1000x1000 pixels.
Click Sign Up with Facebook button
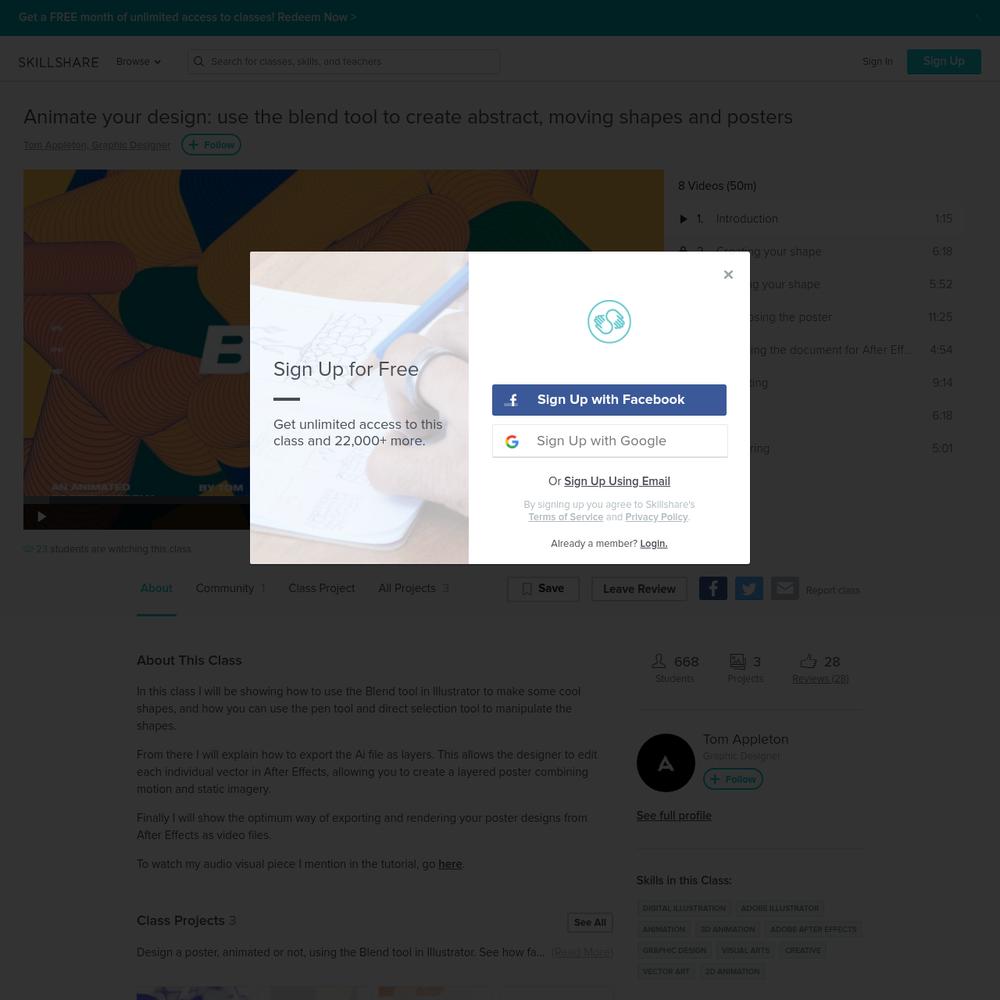609,400
